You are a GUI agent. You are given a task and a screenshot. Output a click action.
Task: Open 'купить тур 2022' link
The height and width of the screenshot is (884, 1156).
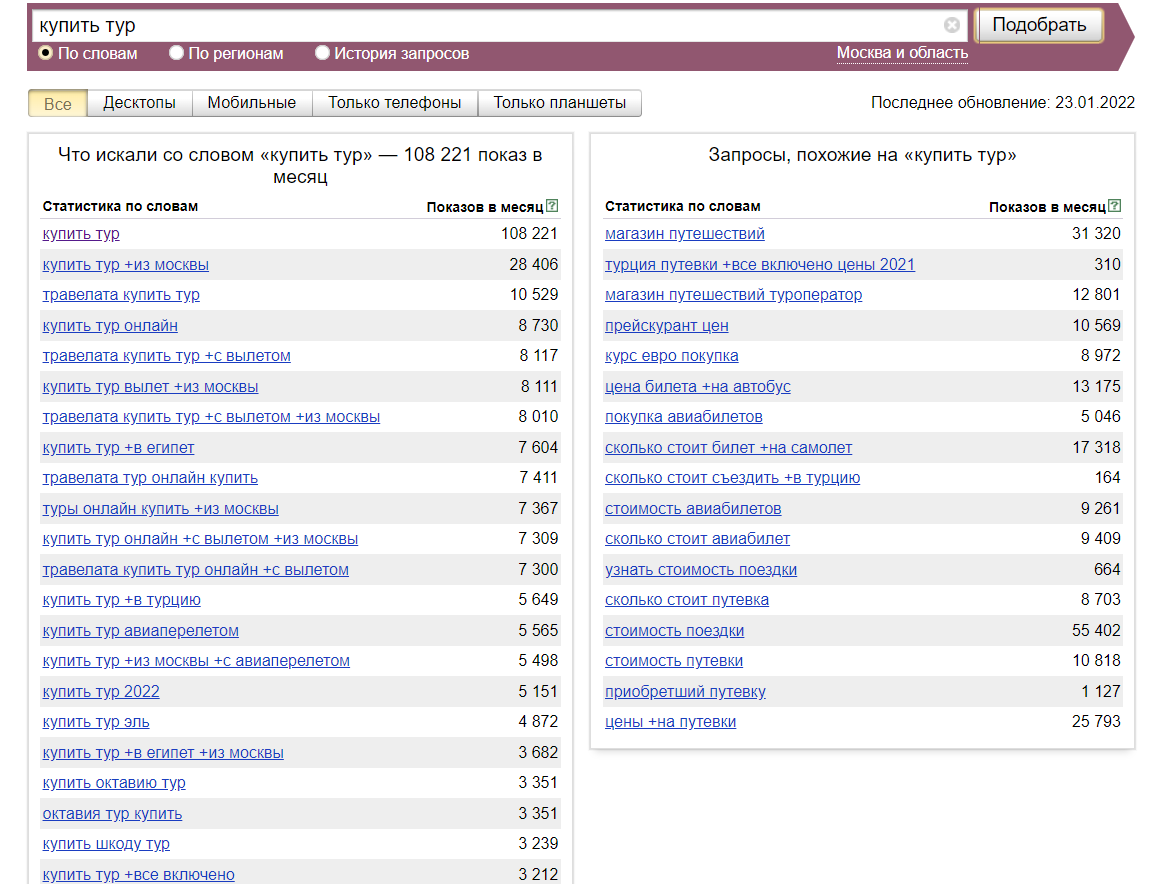coord(101,692)
